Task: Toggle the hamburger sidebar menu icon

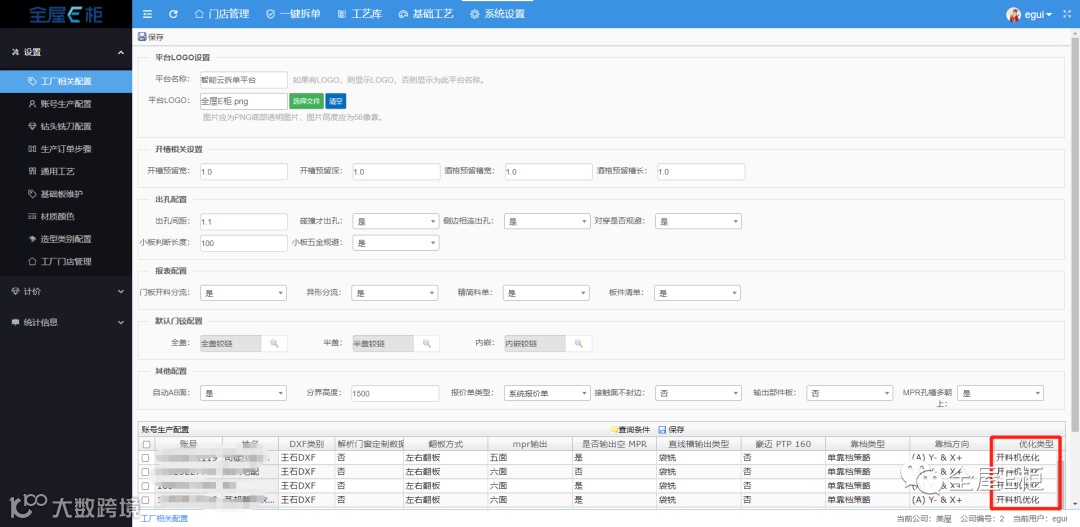Action: click(x=147, y=14)
